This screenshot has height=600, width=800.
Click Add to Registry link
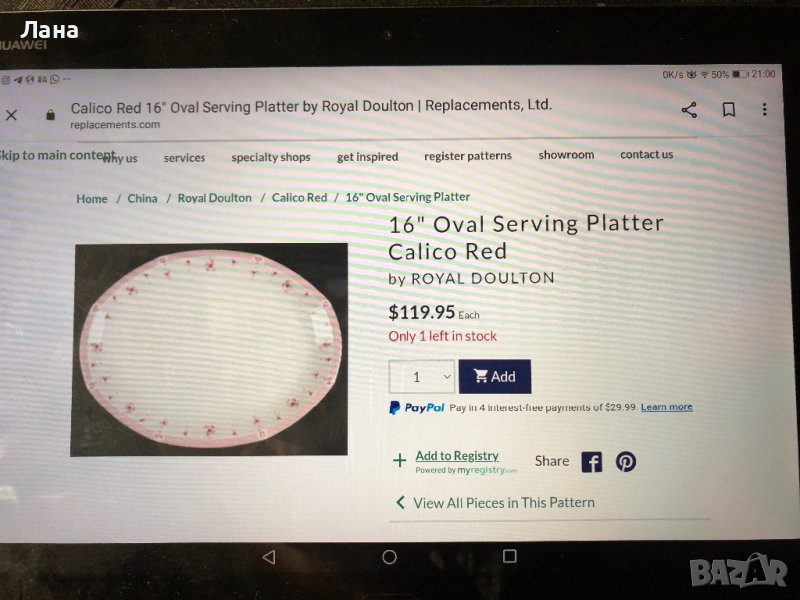[457, 456]
